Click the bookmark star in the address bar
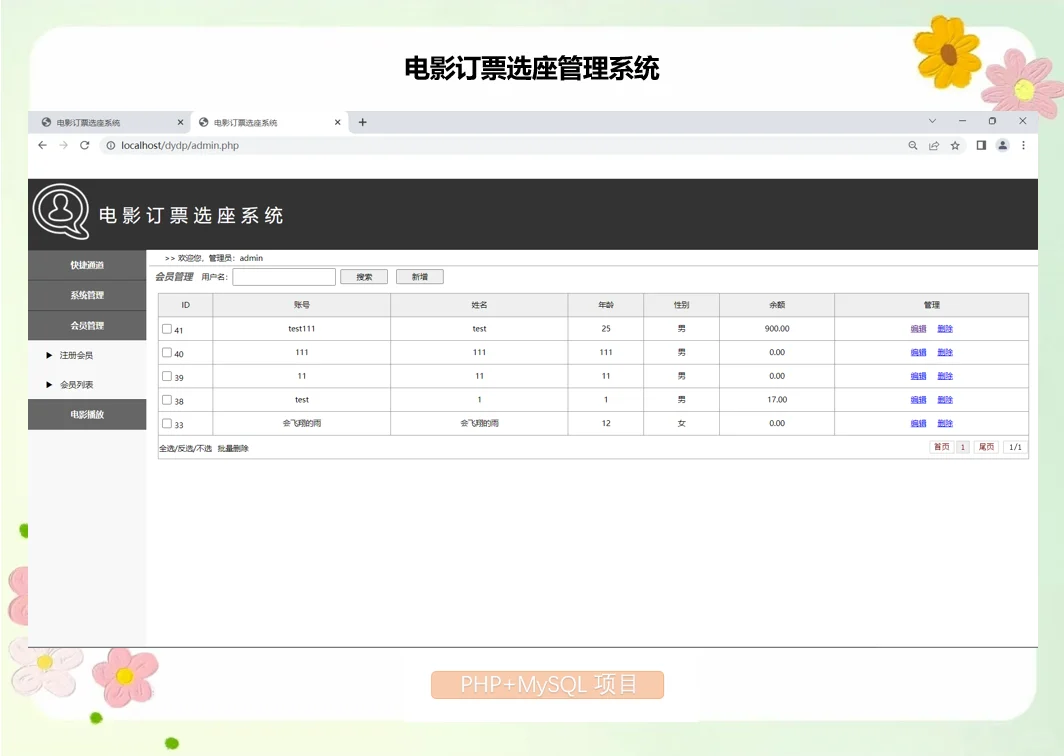The image size is (1064, 756). tap(954, 145)
